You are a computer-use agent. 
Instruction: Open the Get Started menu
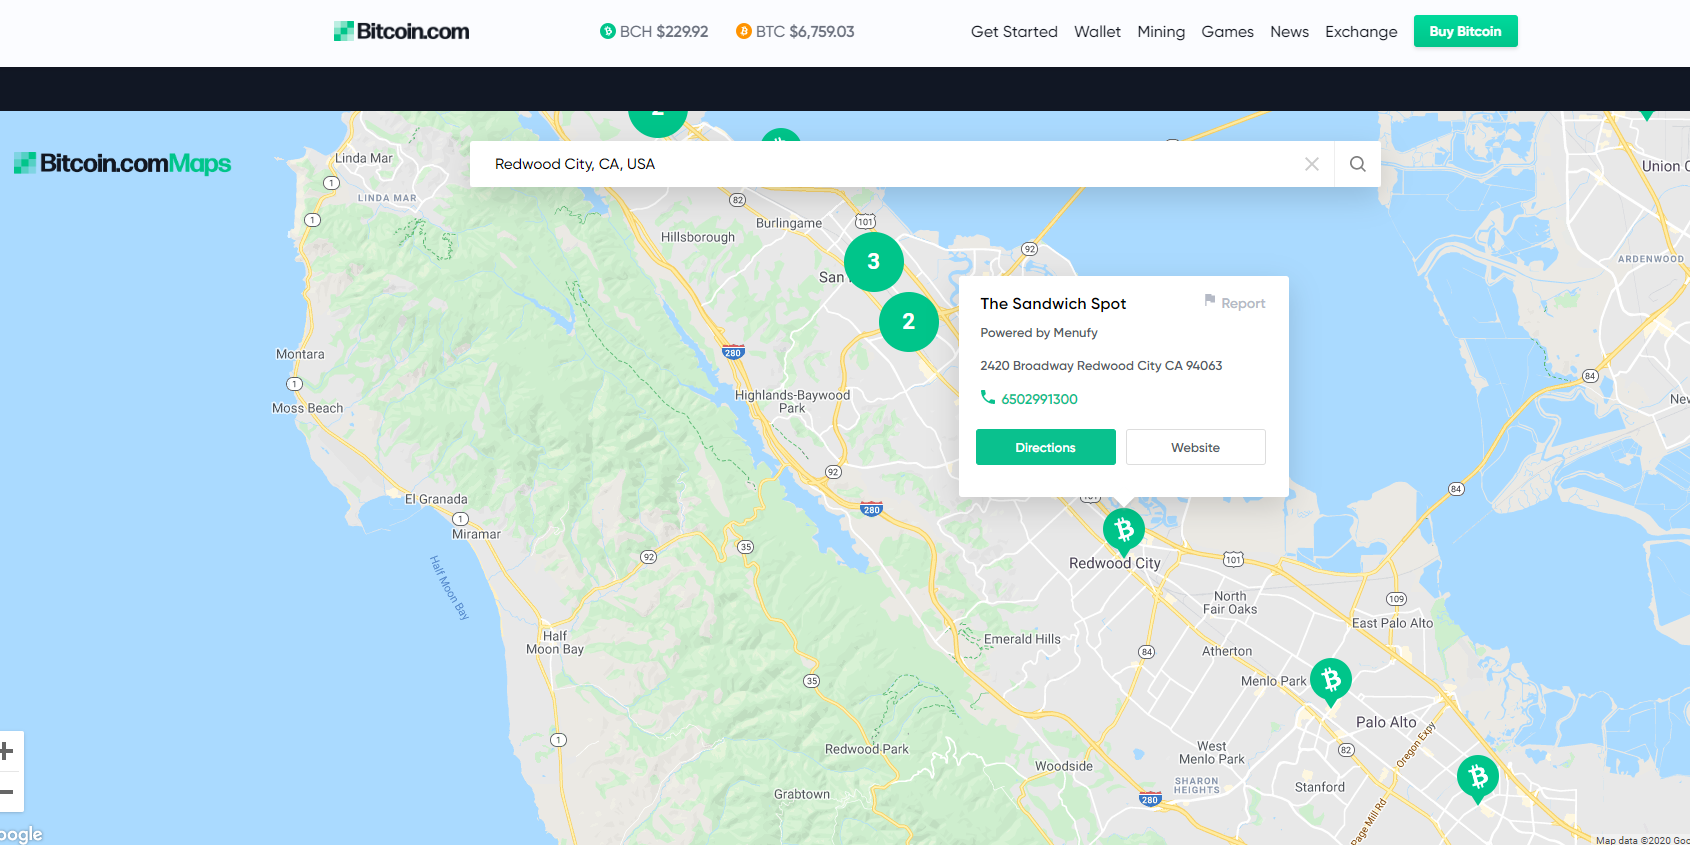(x=1014, y=32)
